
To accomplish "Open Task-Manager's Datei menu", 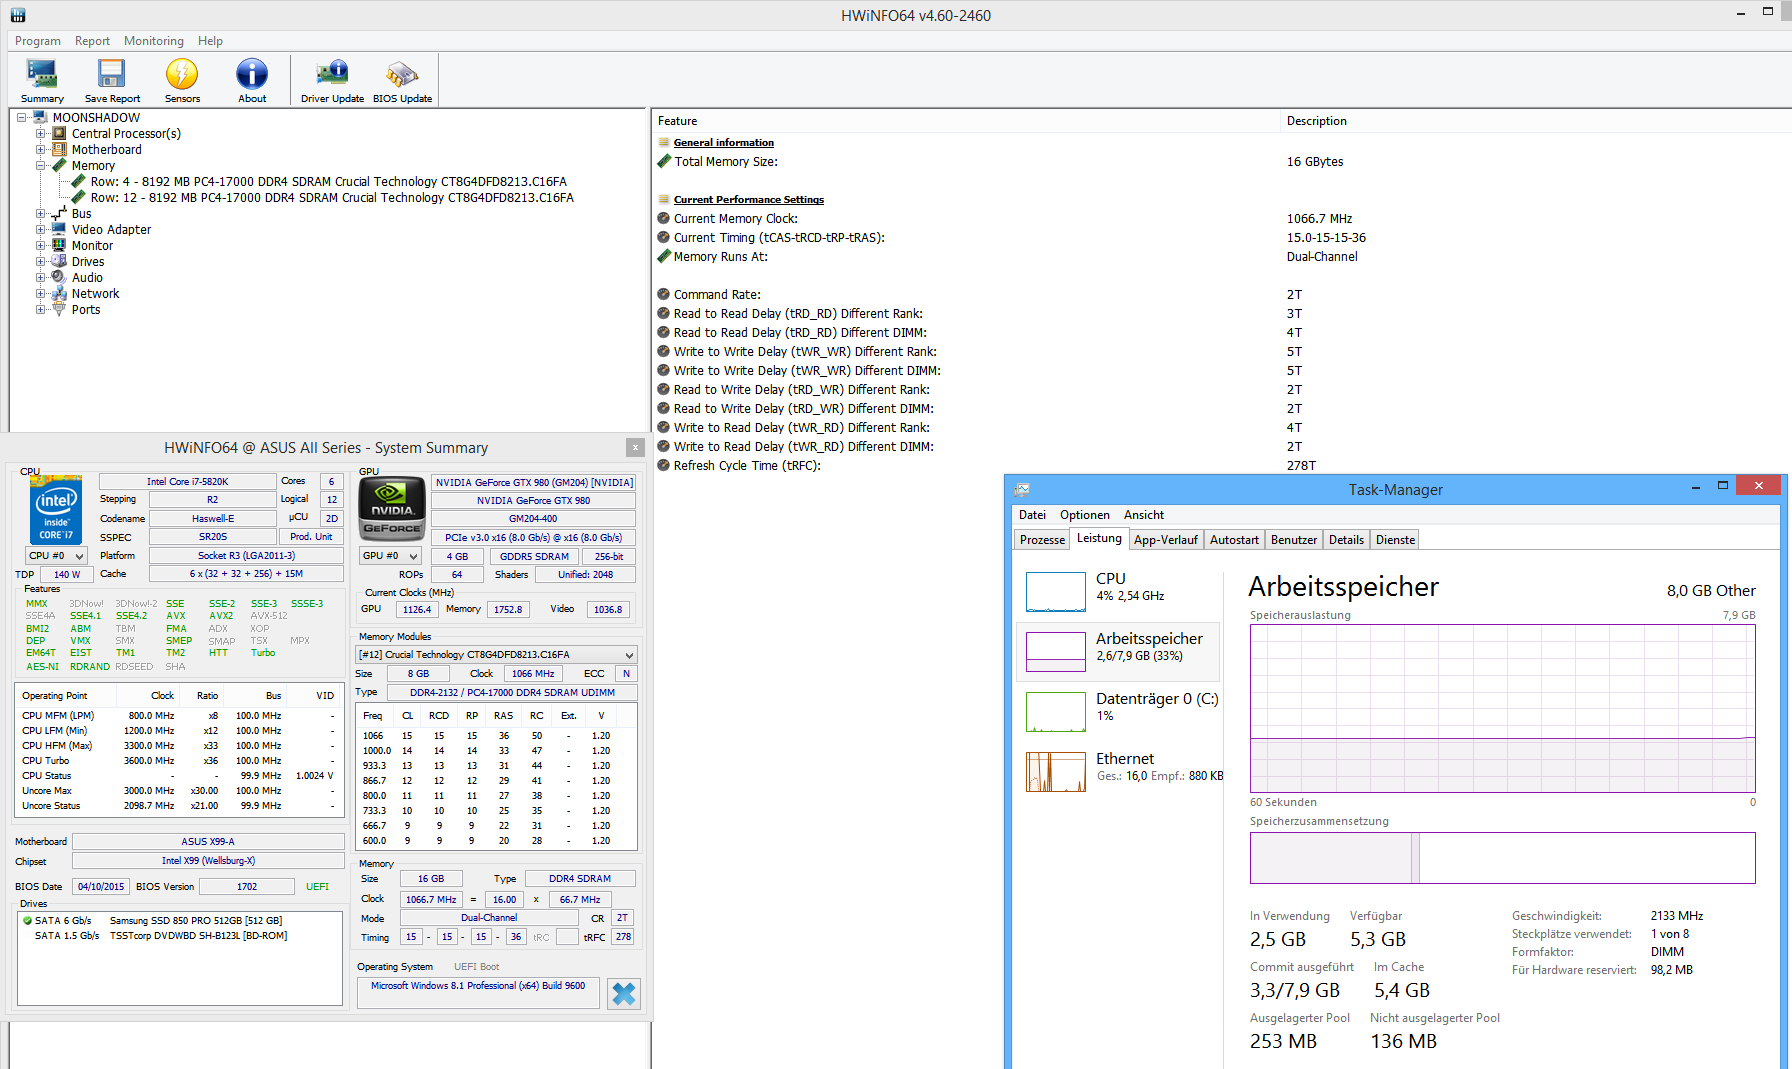I will pyautogui.click(x=1032, y=515).
